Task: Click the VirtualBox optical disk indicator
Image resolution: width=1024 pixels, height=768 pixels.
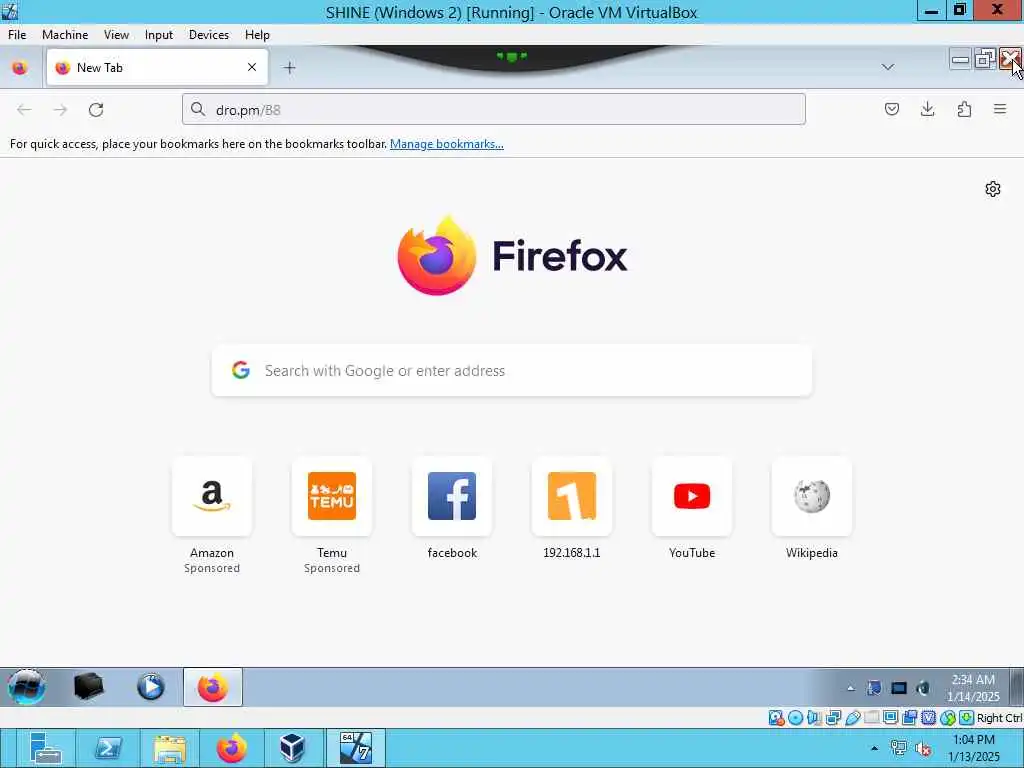Action: (x=795, y=718)
